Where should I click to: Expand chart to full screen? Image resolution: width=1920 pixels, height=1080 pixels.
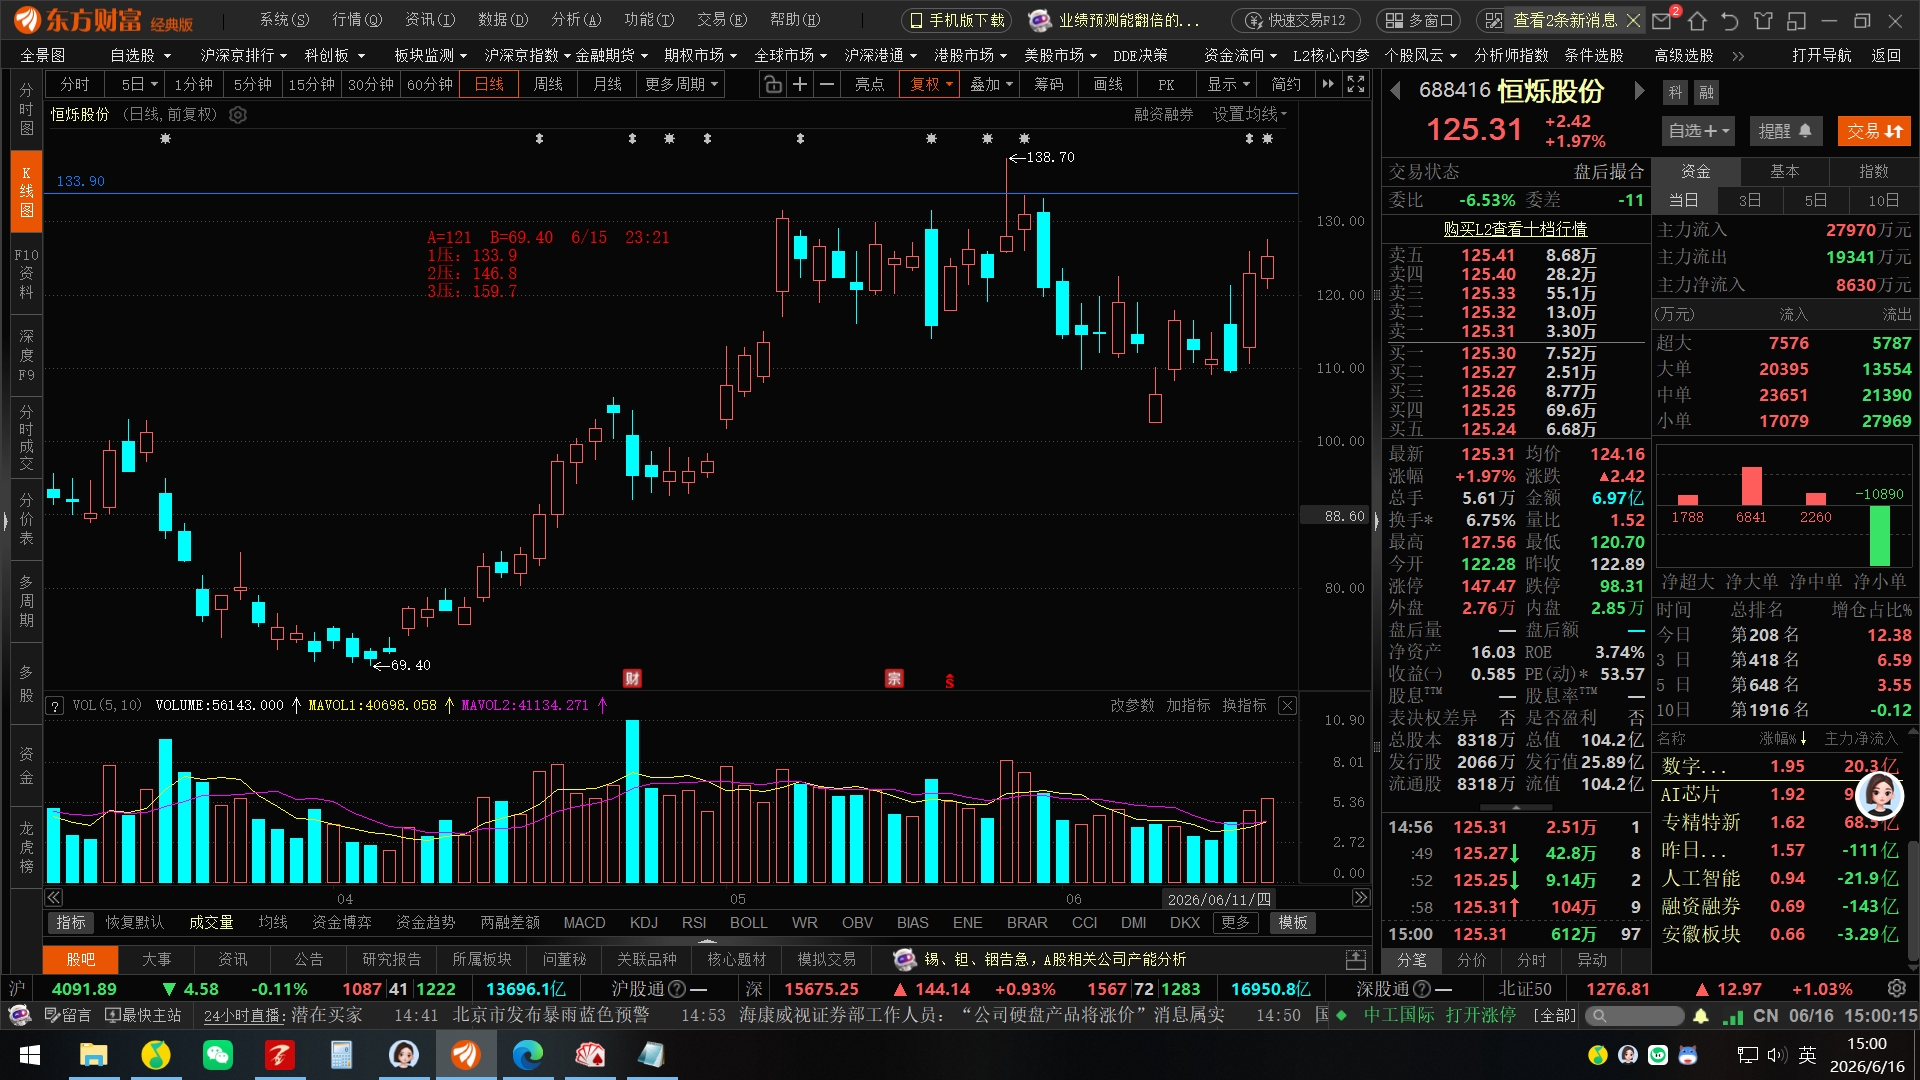(1356, 85)
